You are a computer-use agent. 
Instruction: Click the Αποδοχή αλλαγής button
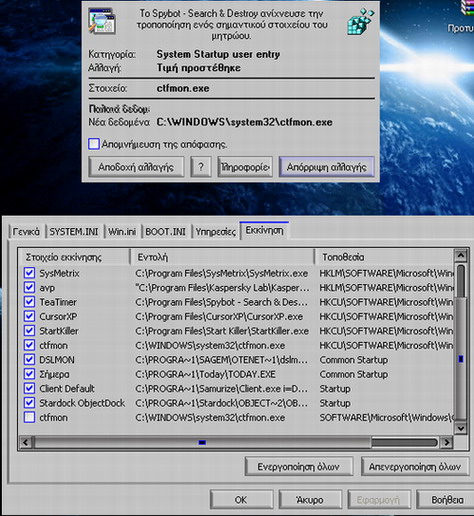[x=136, y=167]
